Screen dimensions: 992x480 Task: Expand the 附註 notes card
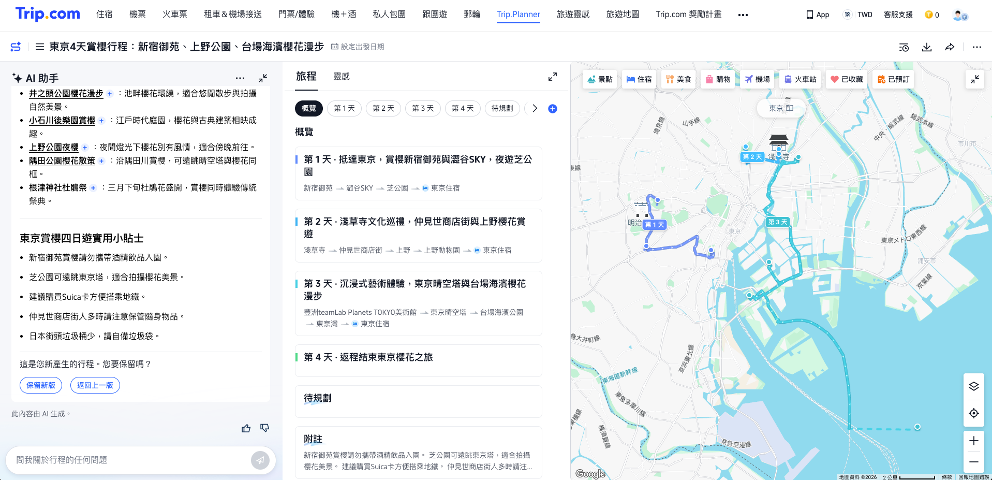click(419, 452)
